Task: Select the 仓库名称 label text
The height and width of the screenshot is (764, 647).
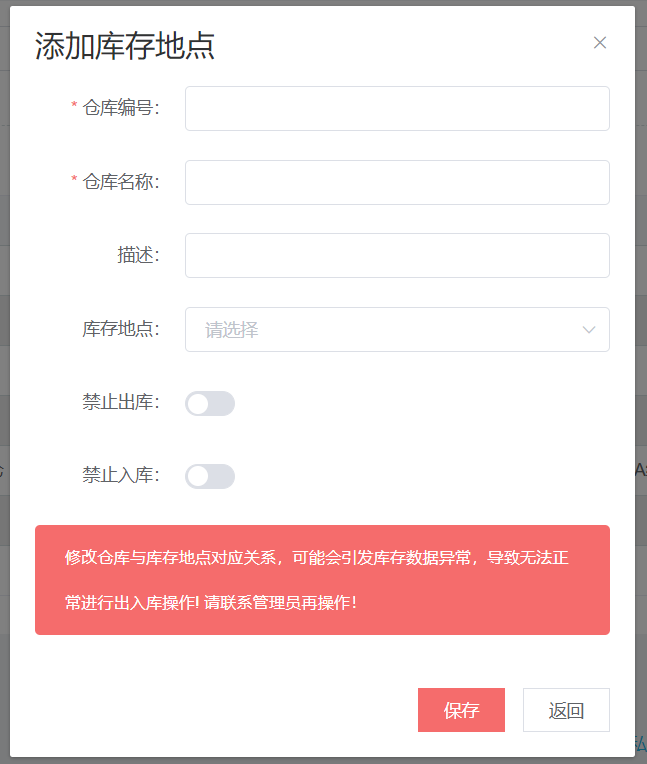Action: [121, 182]
